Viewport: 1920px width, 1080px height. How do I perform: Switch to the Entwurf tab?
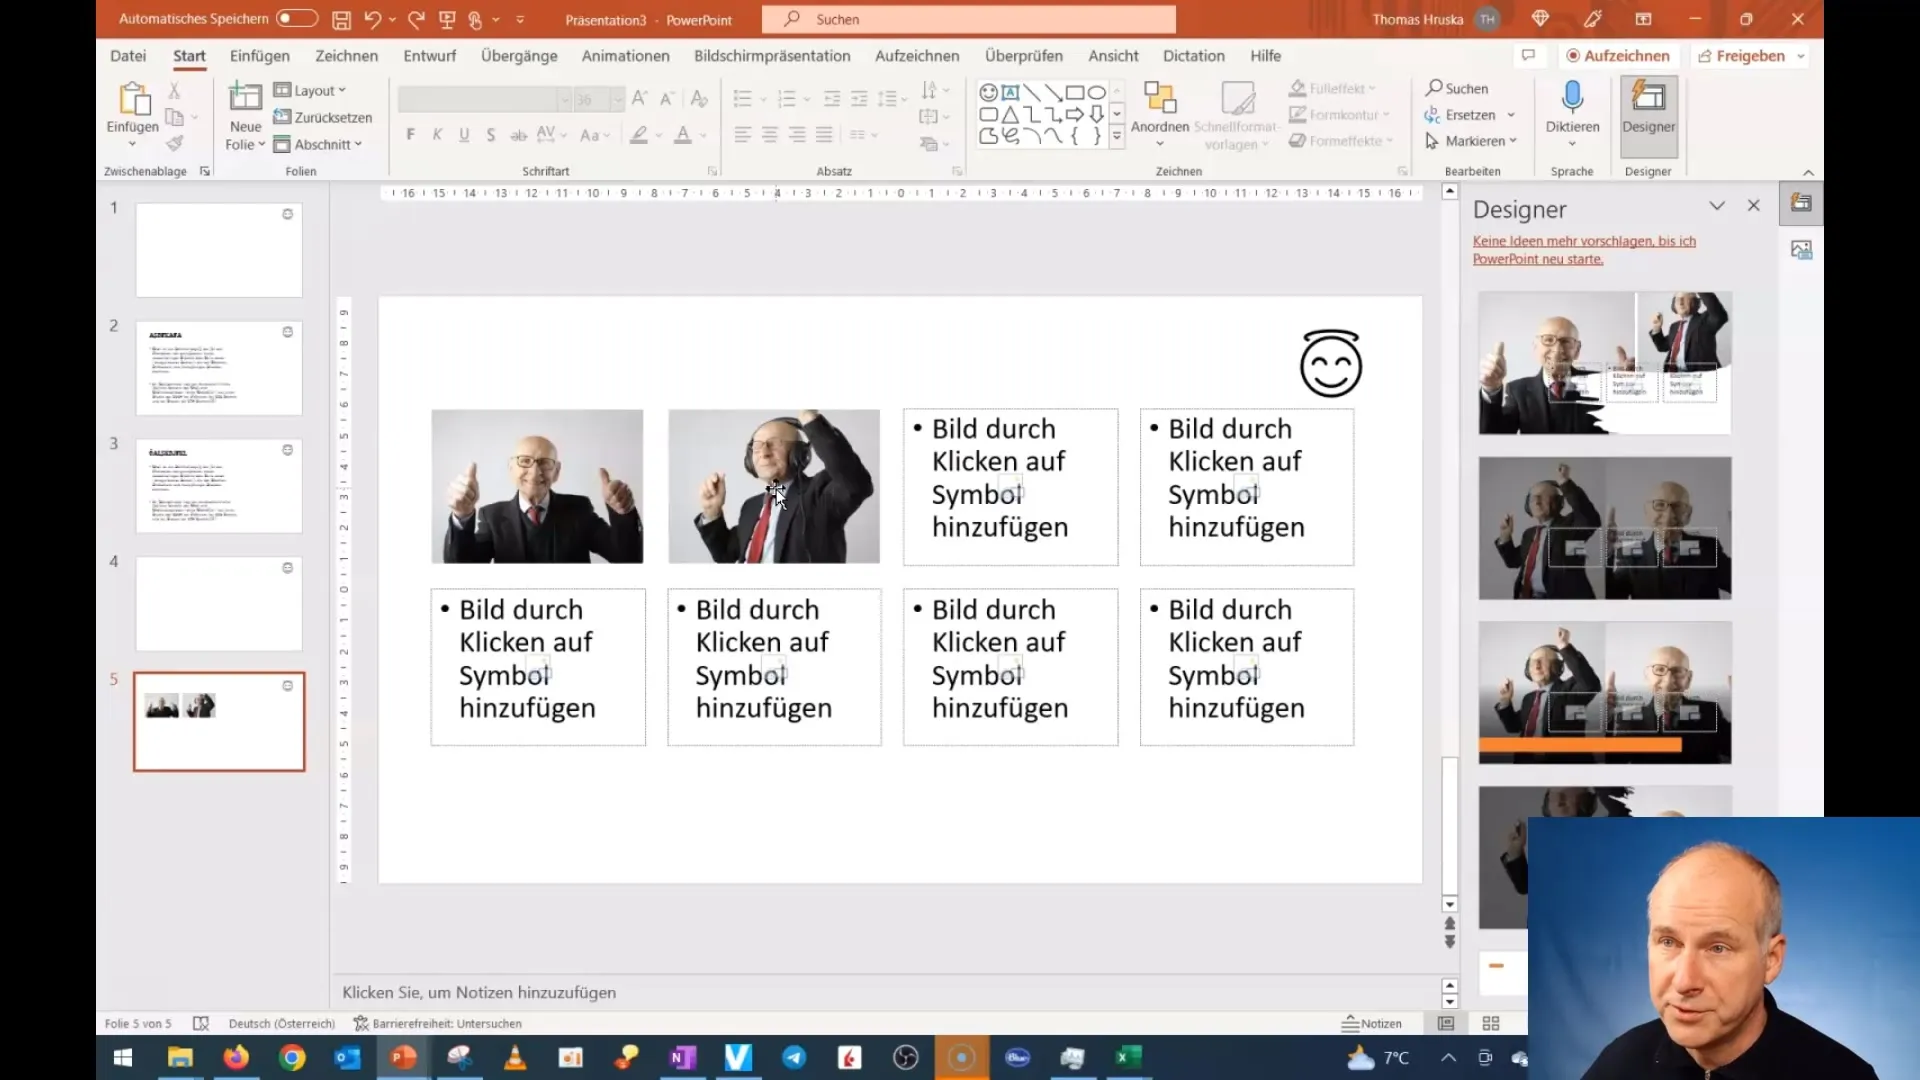pos(429,56)
